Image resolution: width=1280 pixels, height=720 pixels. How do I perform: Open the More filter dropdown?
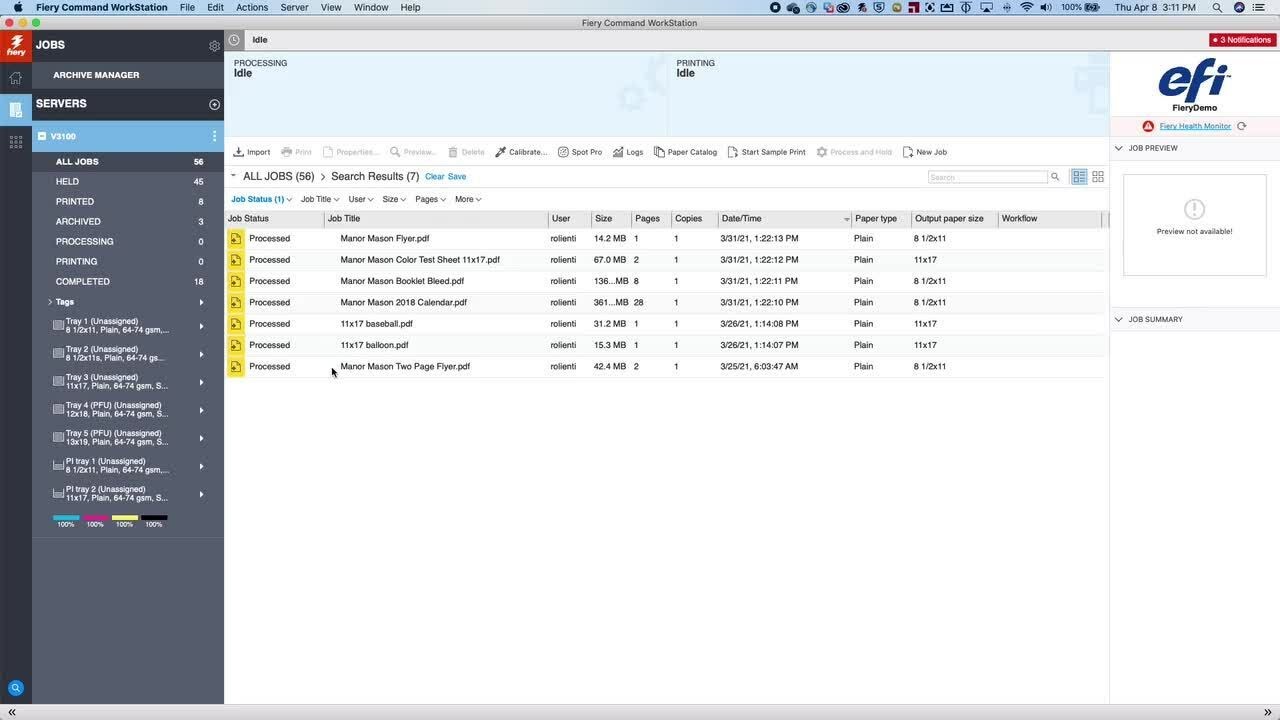[x=468, y=199]
